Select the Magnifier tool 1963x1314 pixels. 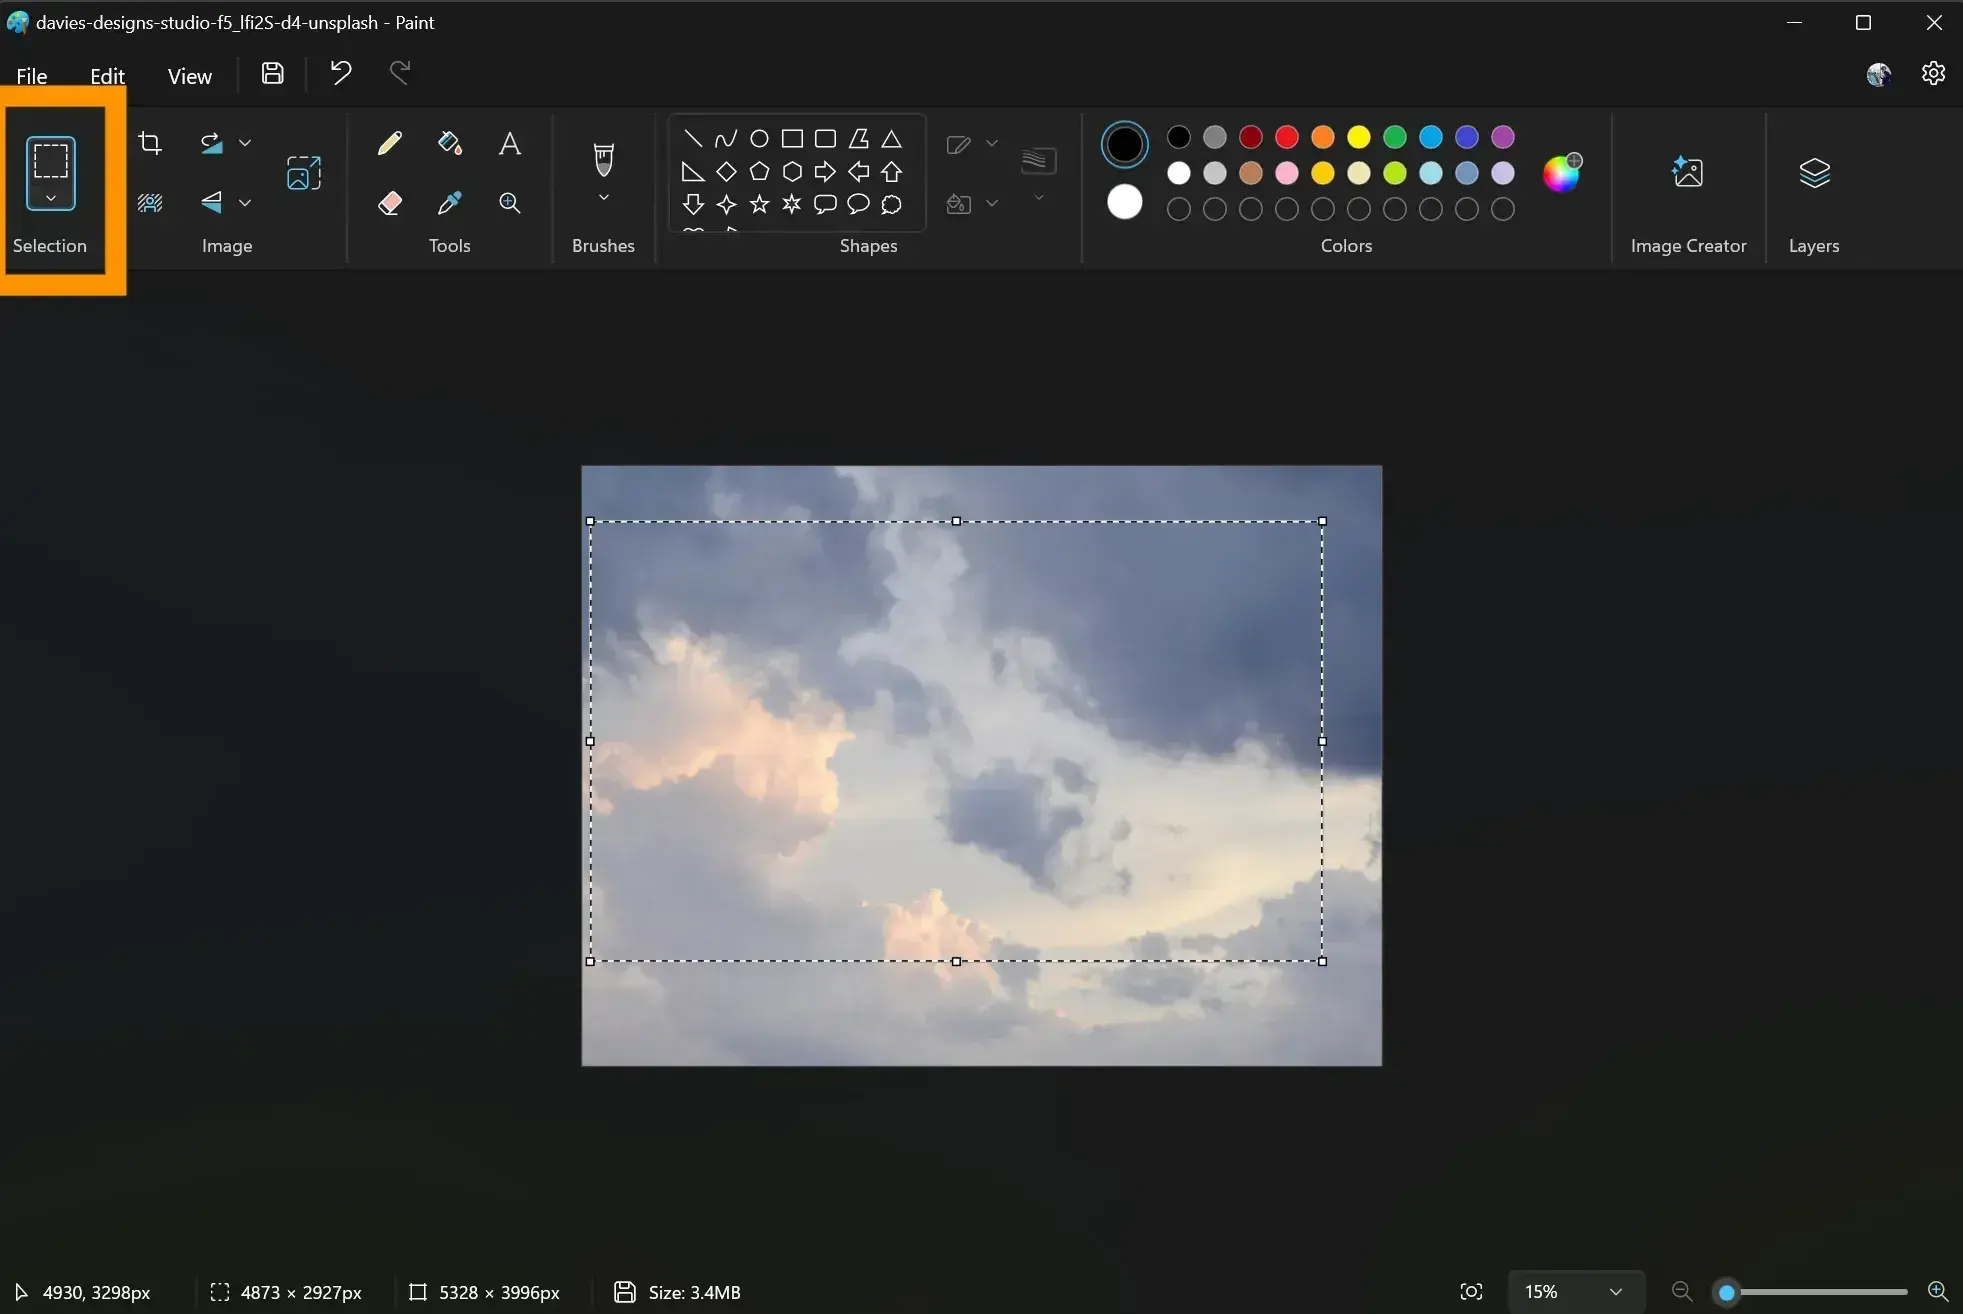(509, 202)
